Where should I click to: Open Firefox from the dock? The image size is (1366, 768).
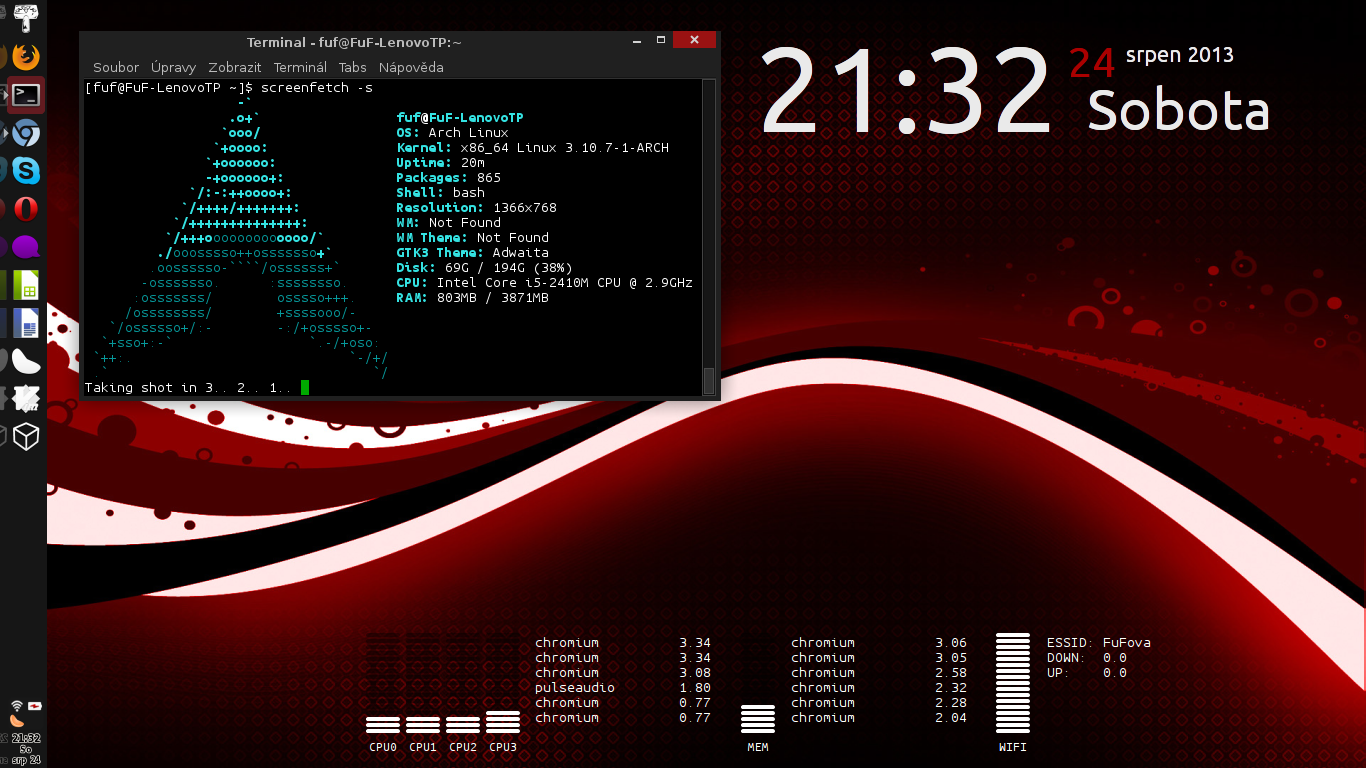[x=26, y=56]
